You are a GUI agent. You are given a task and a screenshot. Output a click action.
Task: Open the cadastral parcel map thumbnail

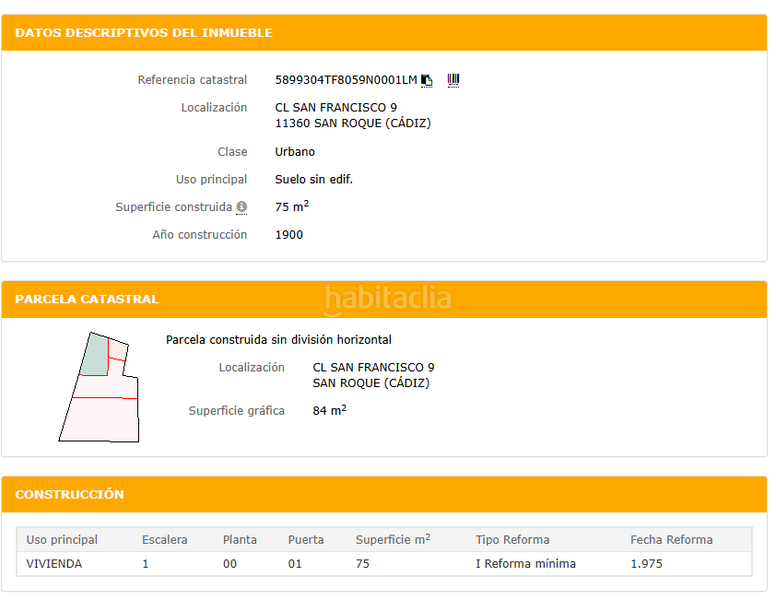tap(99, 386)
